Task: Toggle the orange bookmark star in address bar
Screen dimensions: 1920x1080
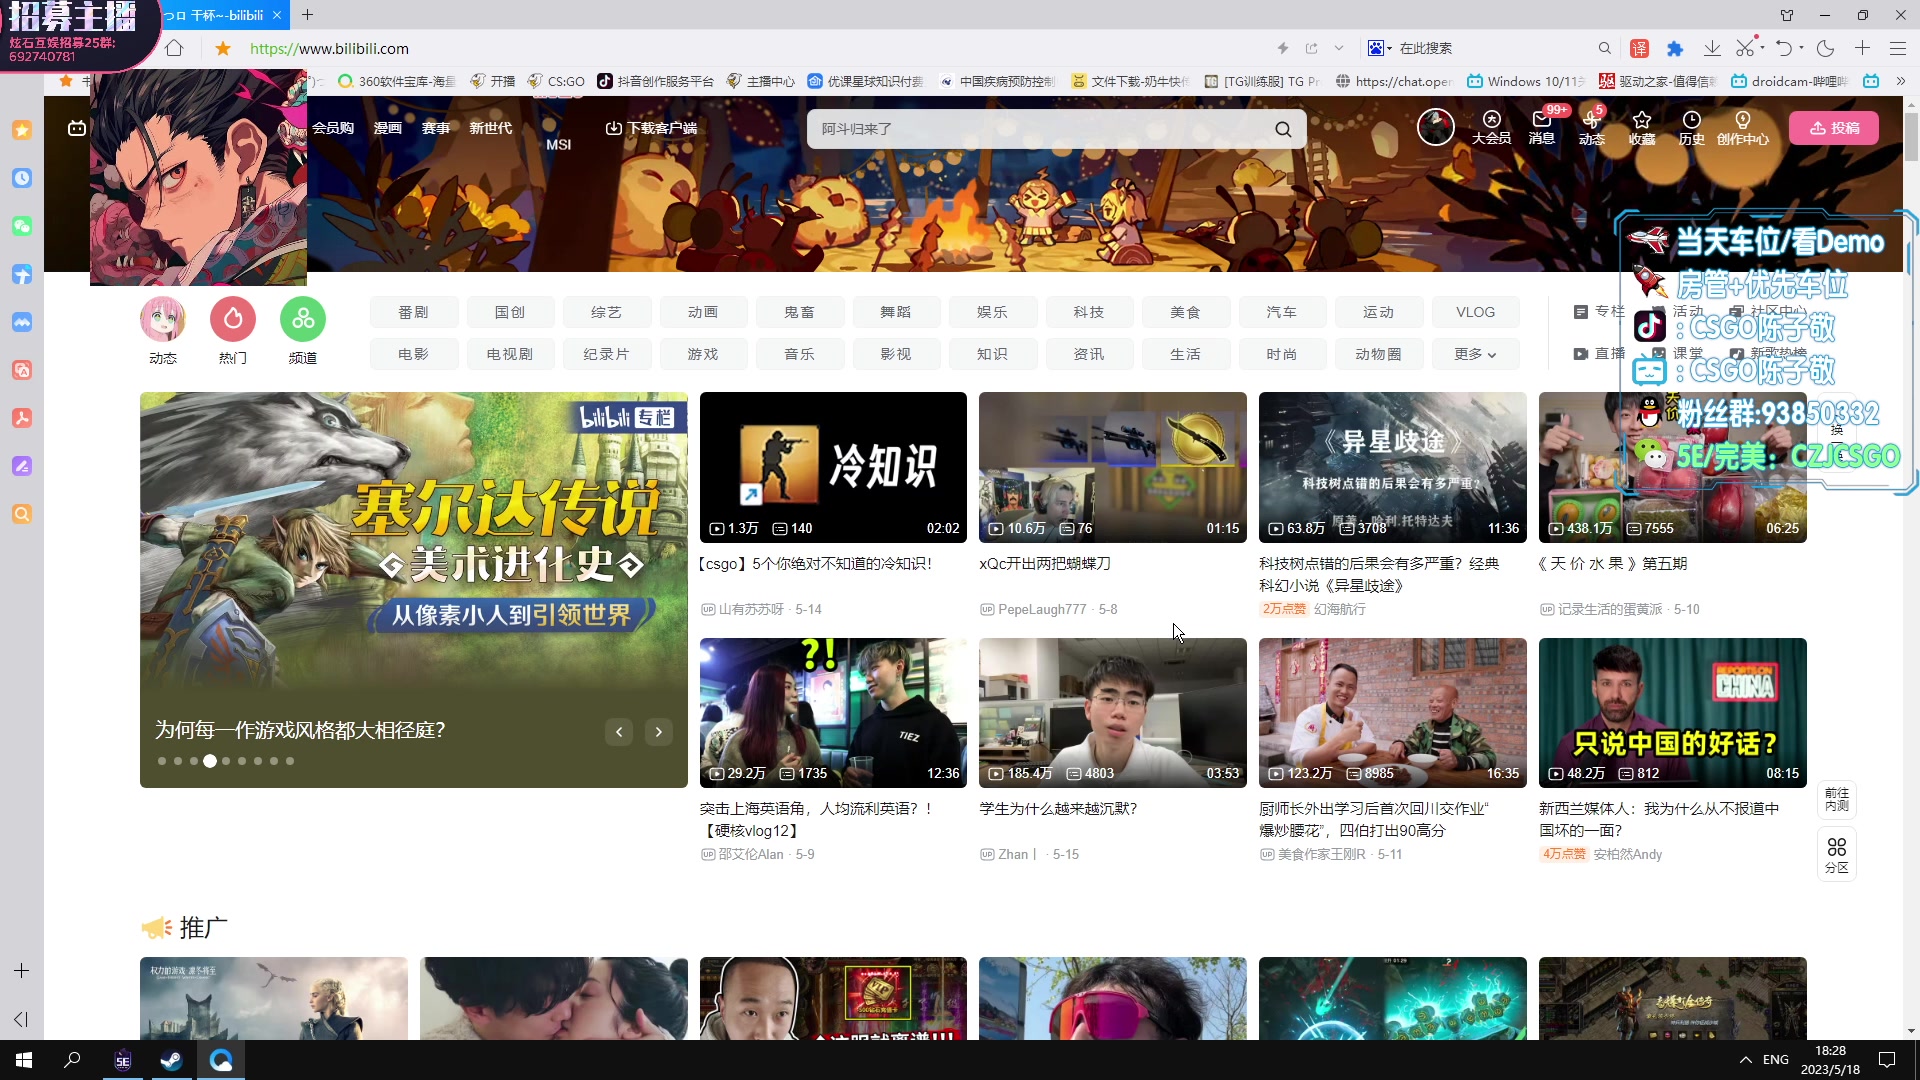Action: (223, 48)
